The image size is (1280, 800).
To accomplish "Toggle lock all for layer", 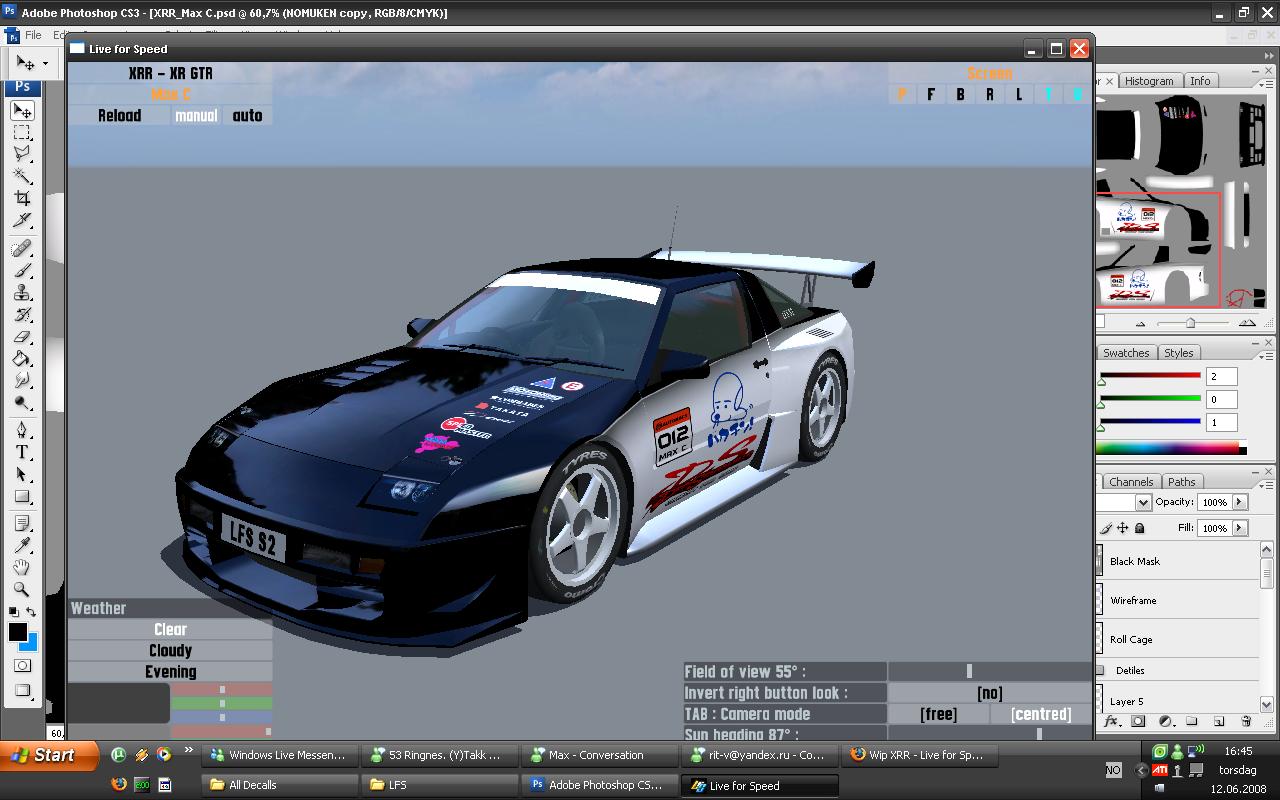I will (1140, 527).
